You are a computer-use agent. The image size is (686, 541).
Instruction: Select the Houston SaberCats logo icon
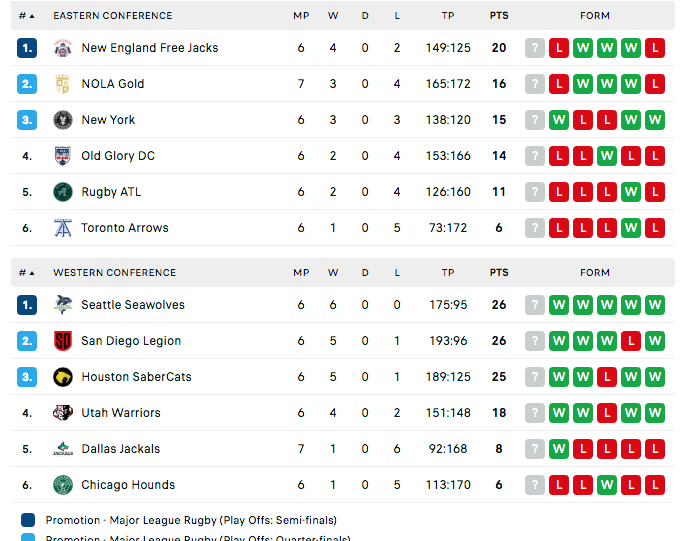click(x=63, y=377)
